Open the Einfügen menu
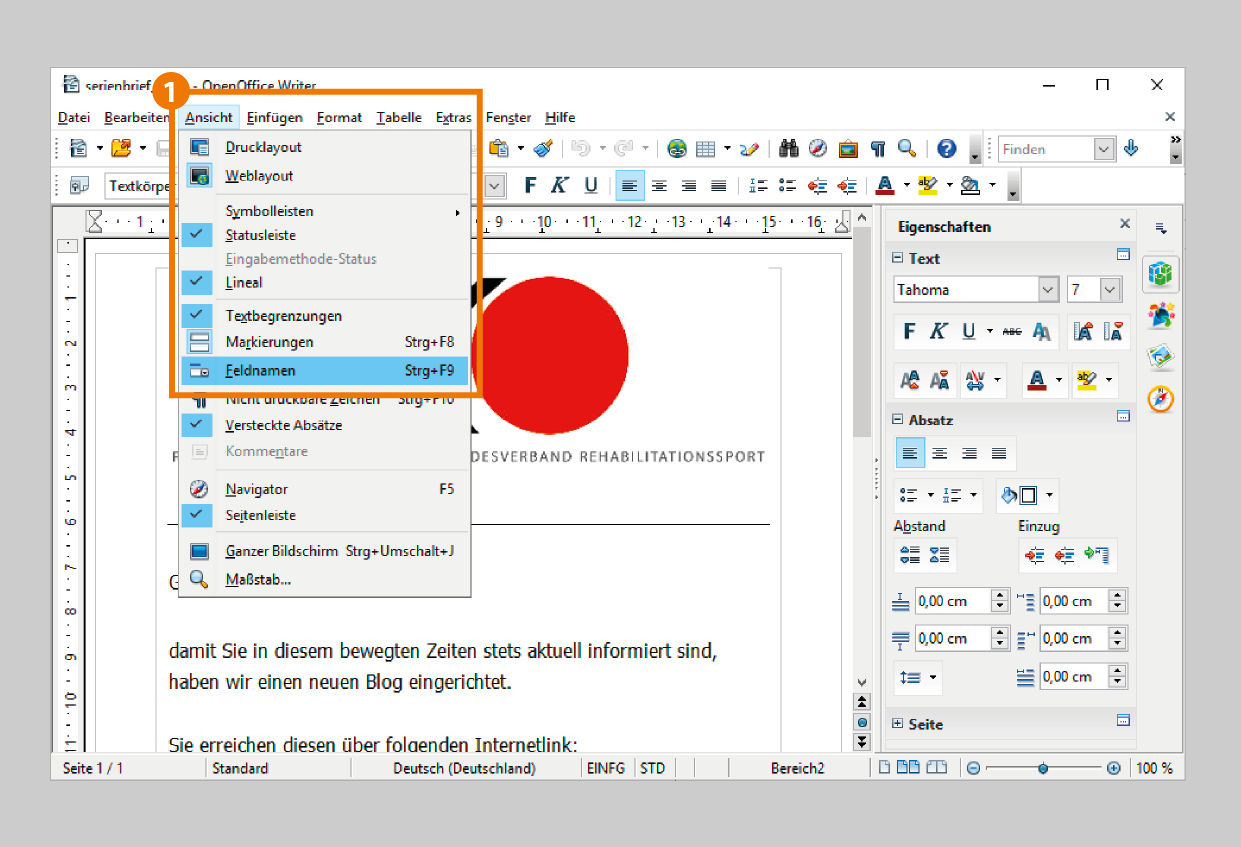 pos(274,118)
